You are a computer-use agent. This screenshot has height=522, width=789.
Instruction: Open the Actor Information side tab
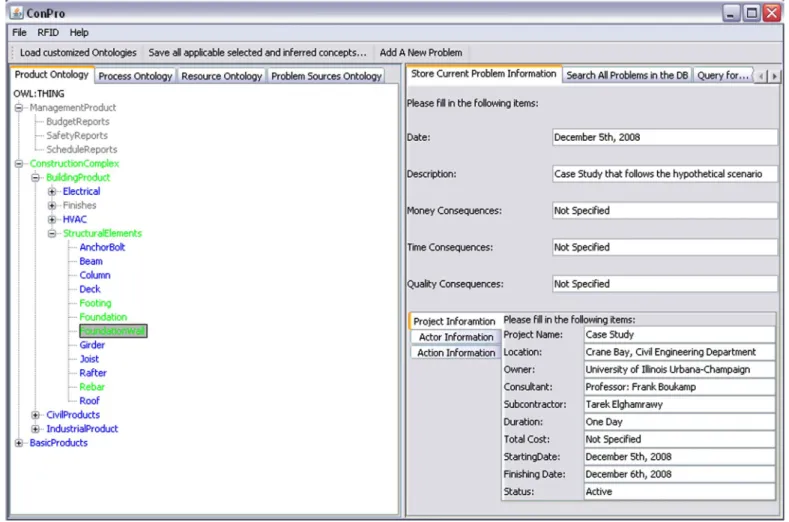coord(456,337)
